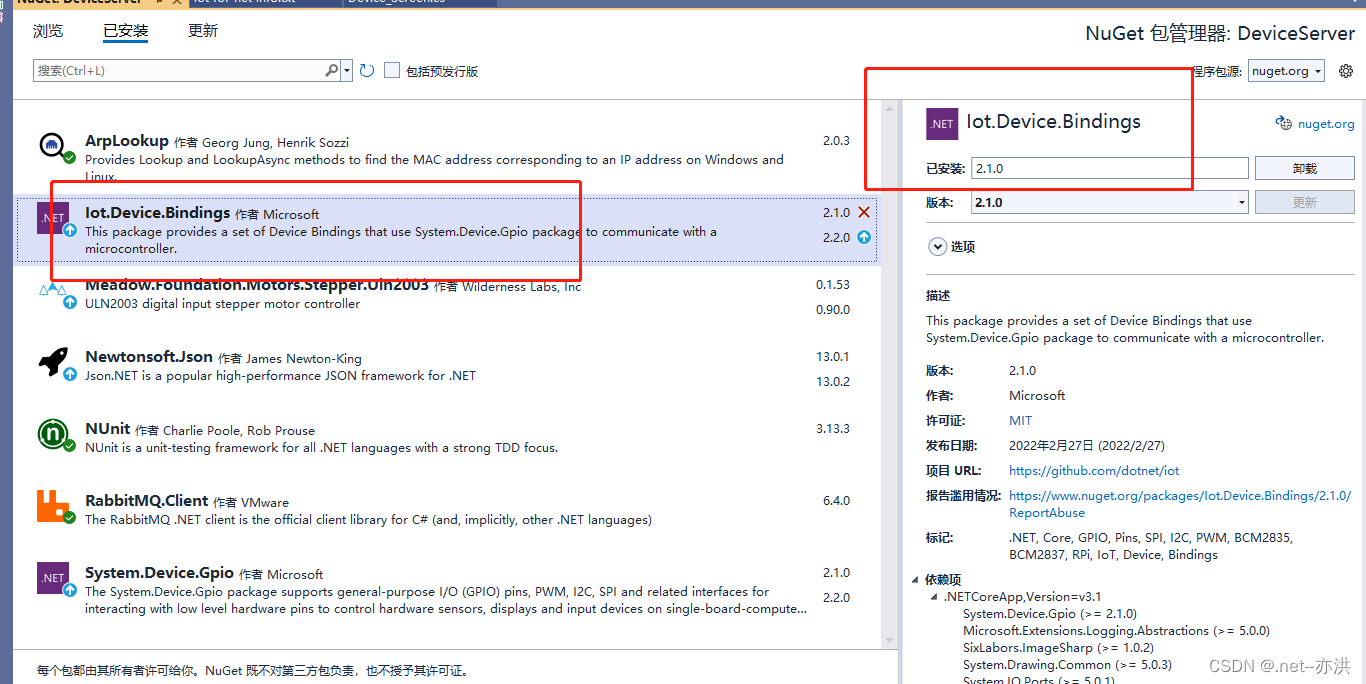Viewport: 1366px width, 684px height.
Task: Select the Iot.Device.Bindings .NET icon in list
Action: coord(53,218)
